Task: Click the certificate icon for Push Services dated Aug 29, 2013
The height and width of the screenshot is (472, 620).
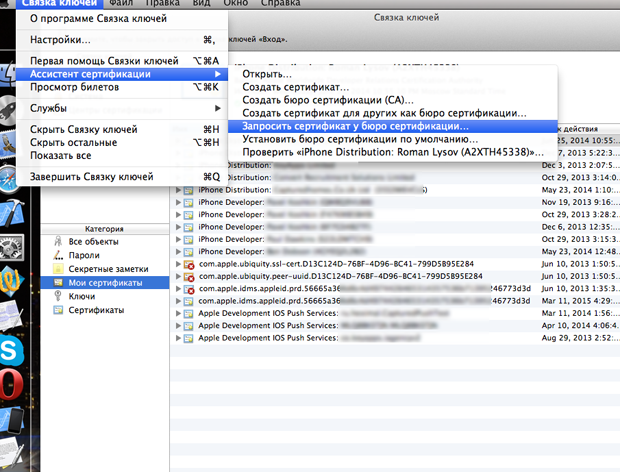Action: pos(189,338)
